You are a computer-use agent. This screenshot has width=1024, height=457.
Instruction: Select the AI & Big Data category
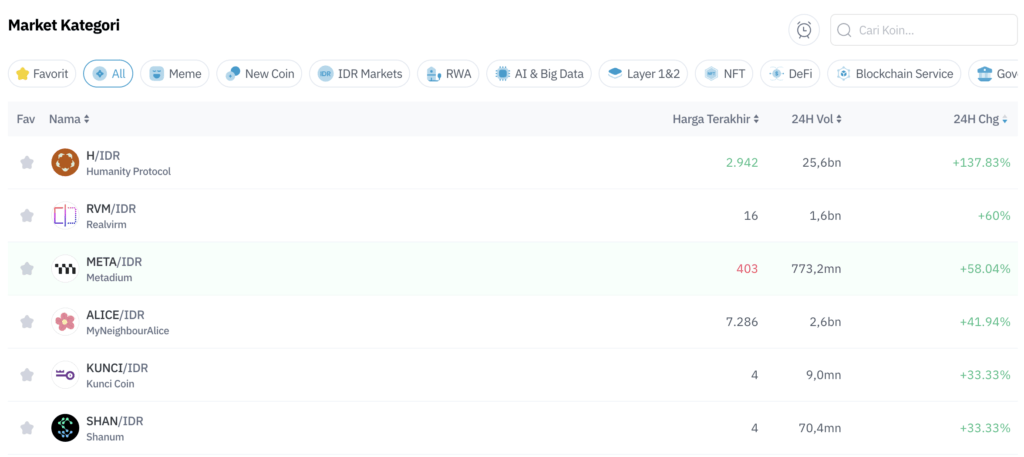[539, 74]
